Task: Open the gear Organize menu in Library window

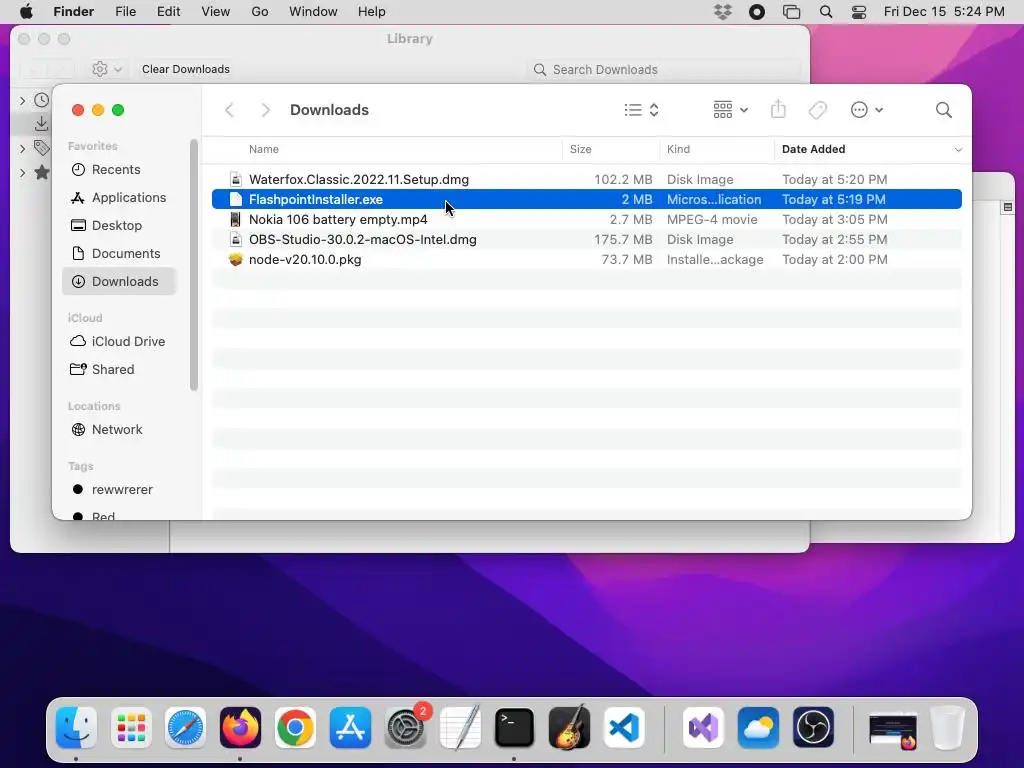Action: pos(107,69)
